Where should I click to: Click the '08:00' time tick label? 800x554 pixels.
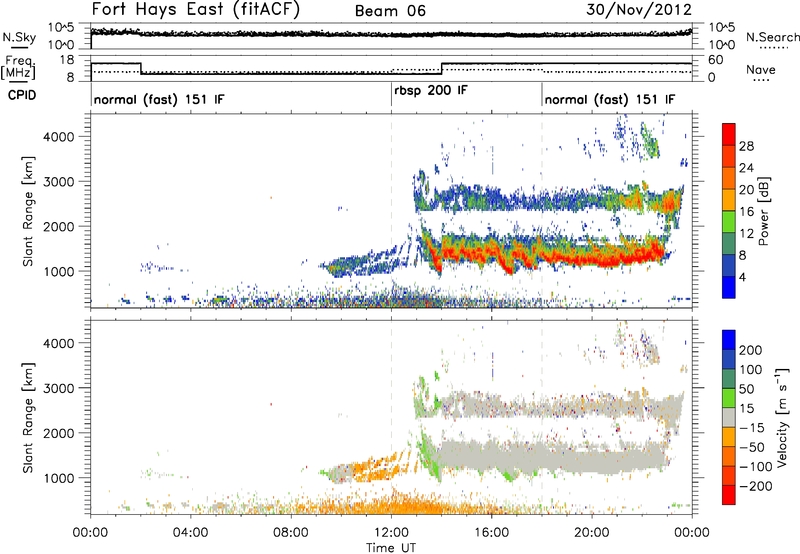(291, 533)
